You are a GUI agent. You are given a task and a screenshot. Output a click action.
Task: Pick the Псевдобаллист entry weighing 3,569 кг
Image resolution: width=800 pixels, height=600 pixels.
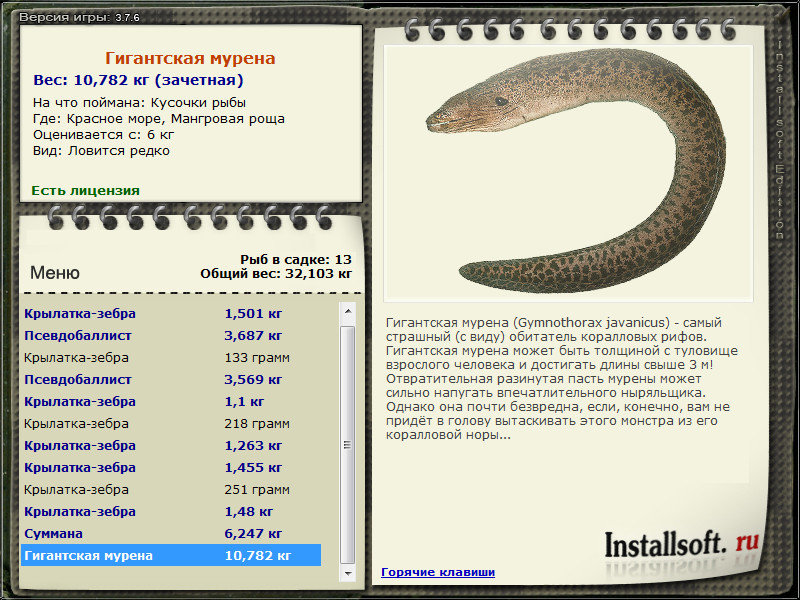point(171,379)
